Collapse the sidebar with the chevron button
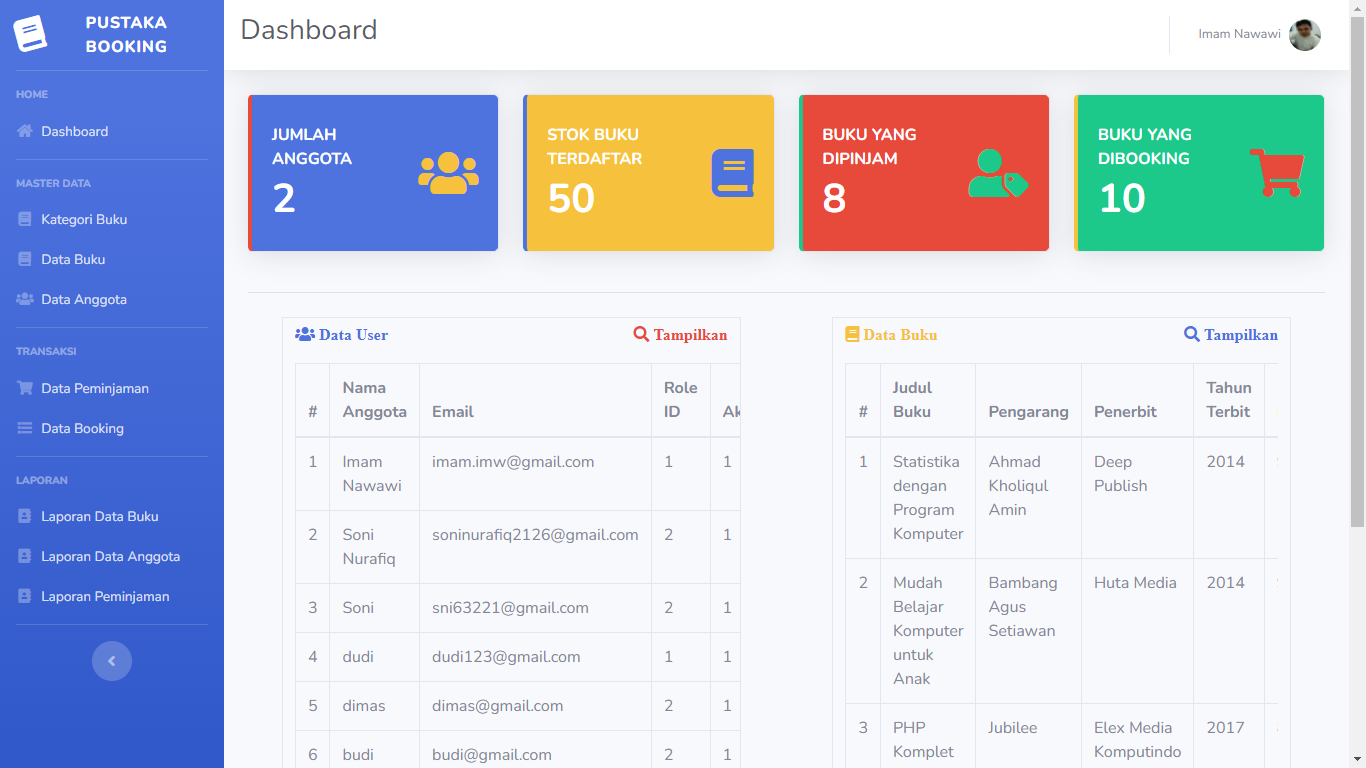Image resolution: width=1366 pixels, height=768 pixels. 112,661
